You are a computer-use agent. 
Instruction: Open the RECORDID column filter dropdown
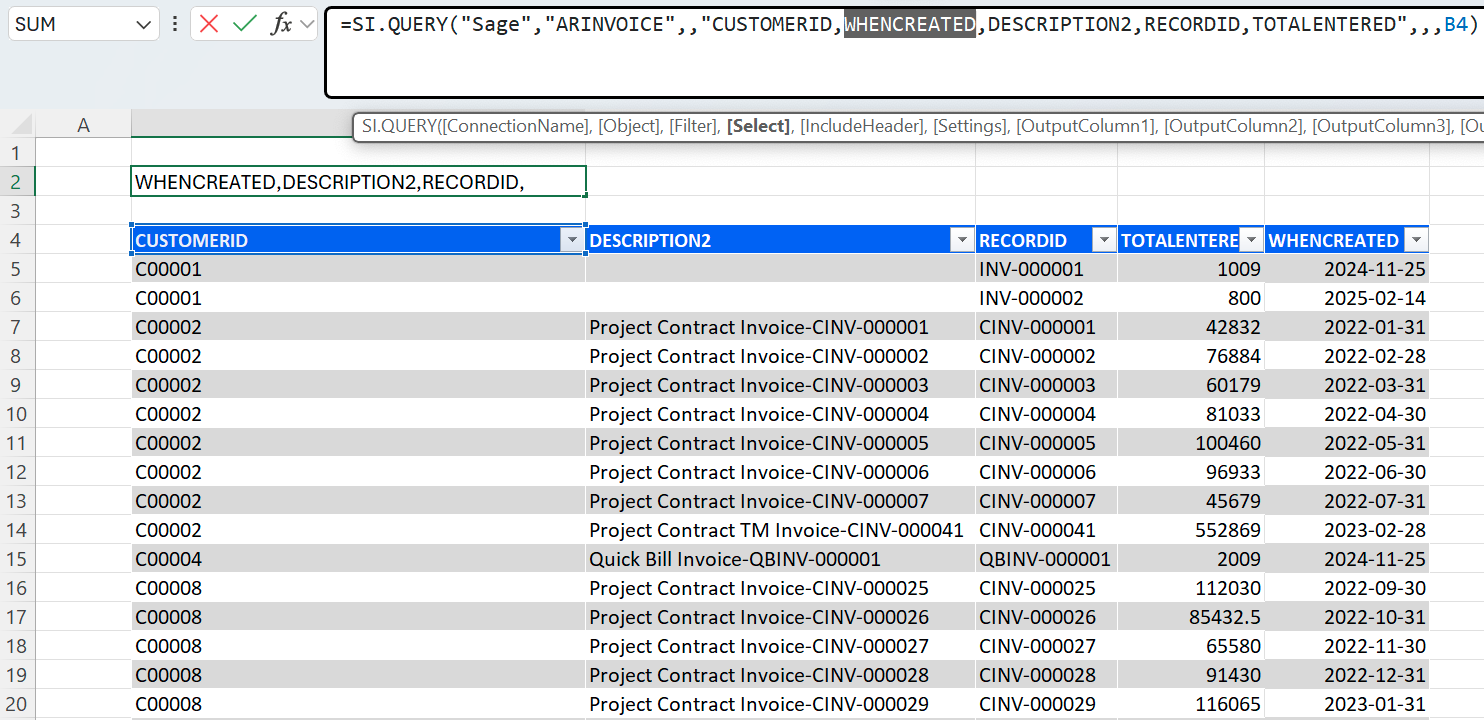pos(1104,240)
